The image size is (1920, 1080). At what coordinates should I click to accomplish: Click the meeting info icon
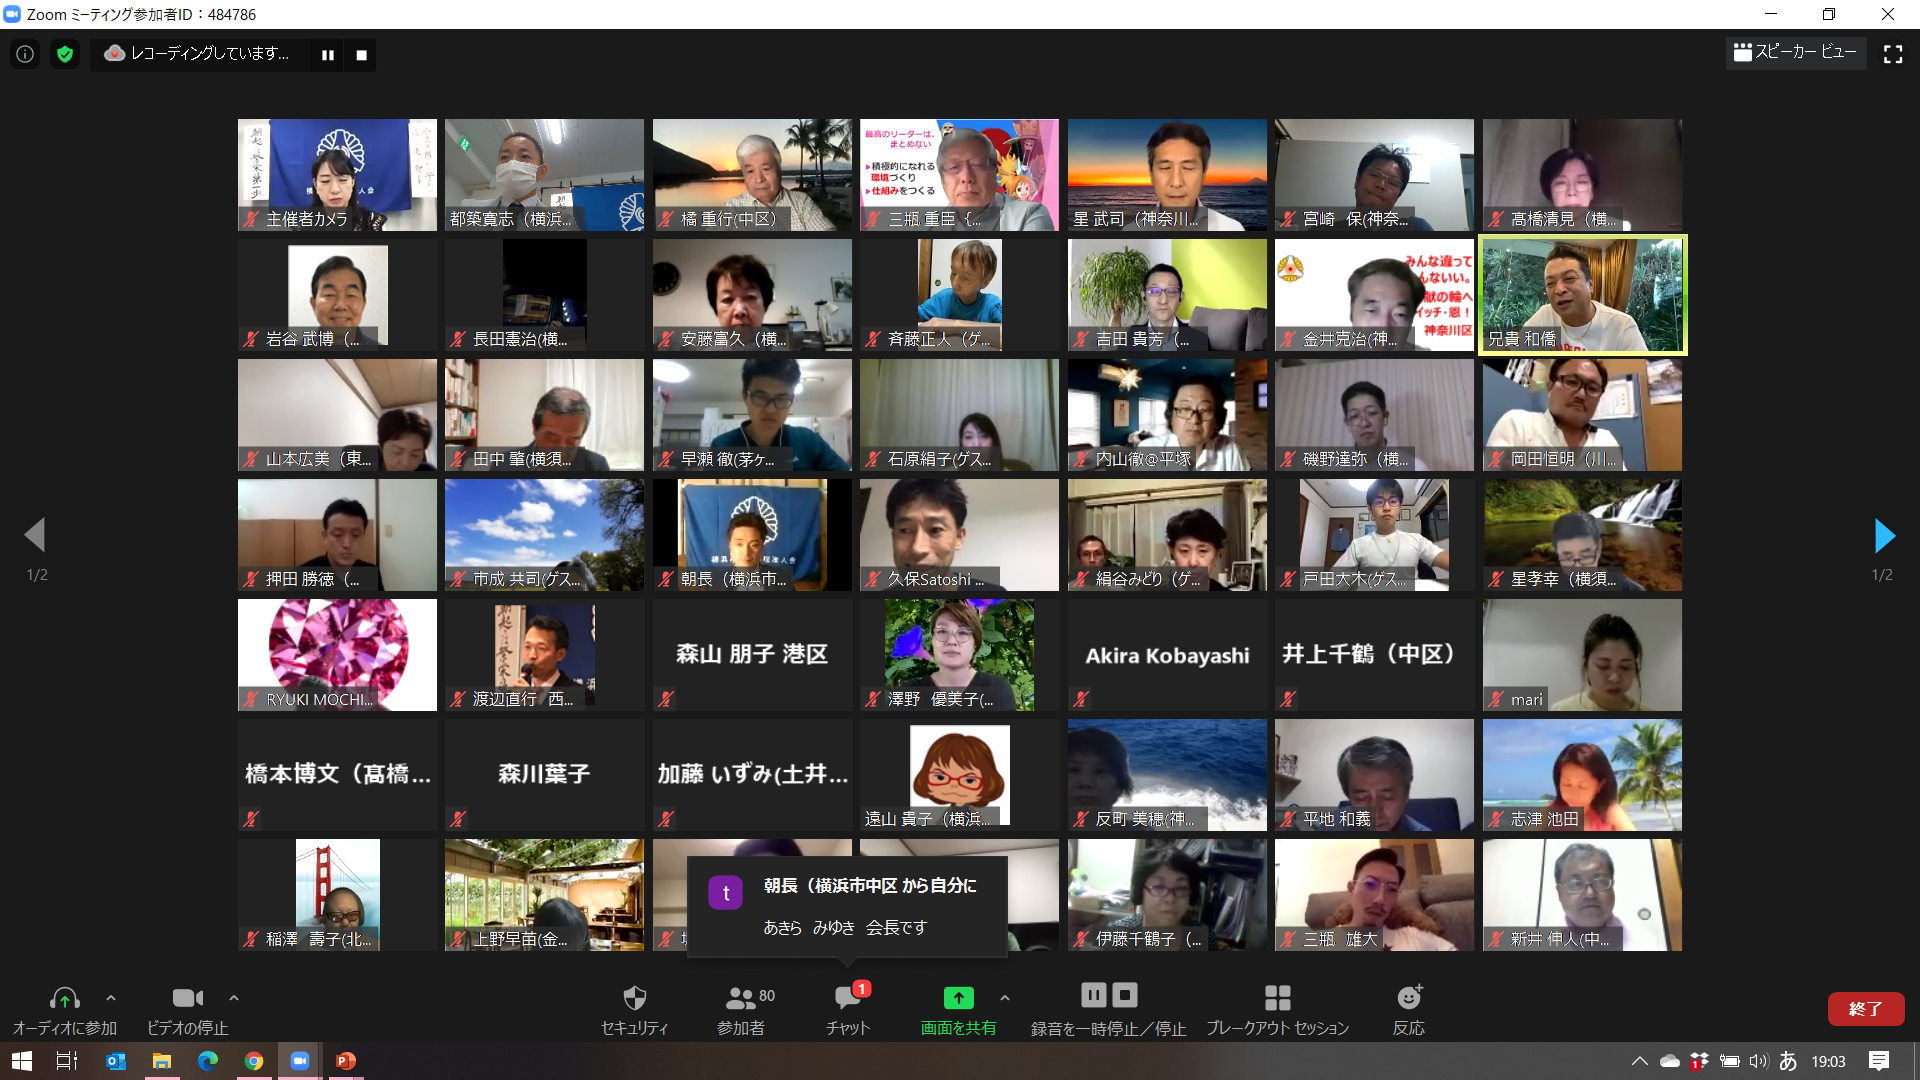pos(25,54)
